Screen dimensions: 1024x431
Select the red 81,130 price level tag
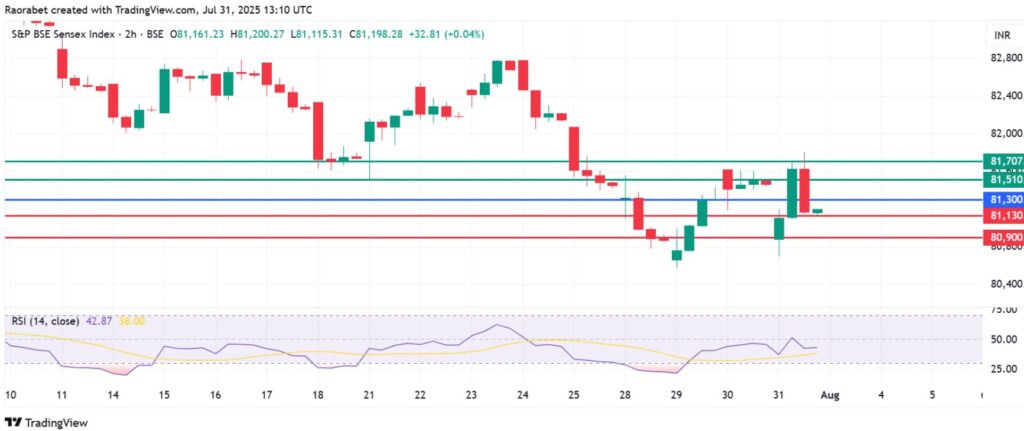pyautogui.click(x=1004, y=216)
